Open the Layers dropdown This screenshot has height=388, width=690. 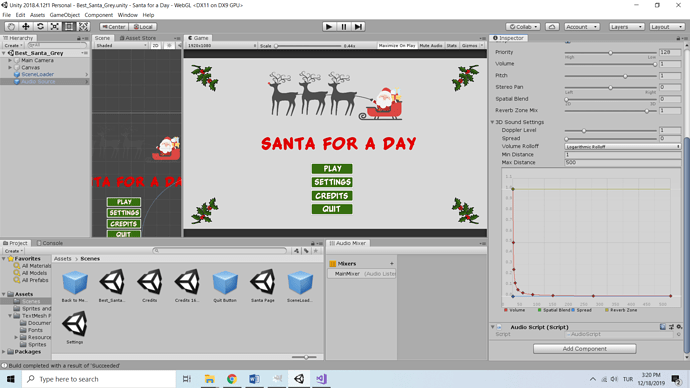click(626, 27)
